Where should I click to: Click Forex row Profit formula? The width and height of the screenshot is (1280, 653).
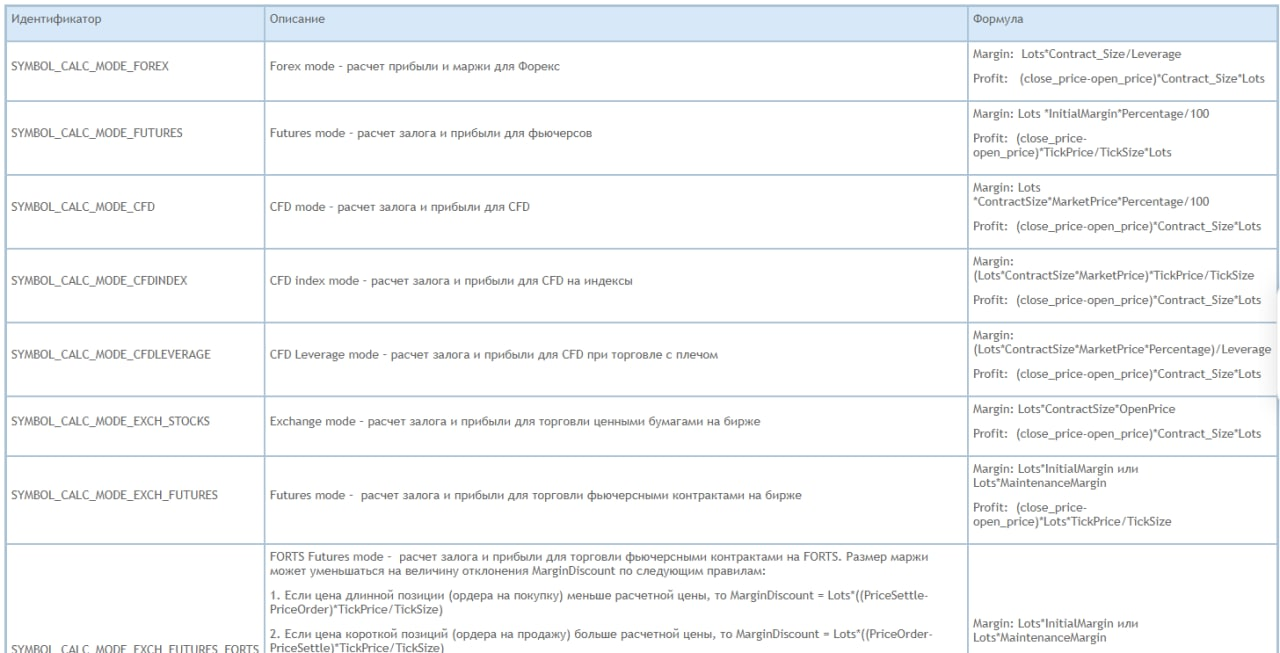pos(1117,78)
